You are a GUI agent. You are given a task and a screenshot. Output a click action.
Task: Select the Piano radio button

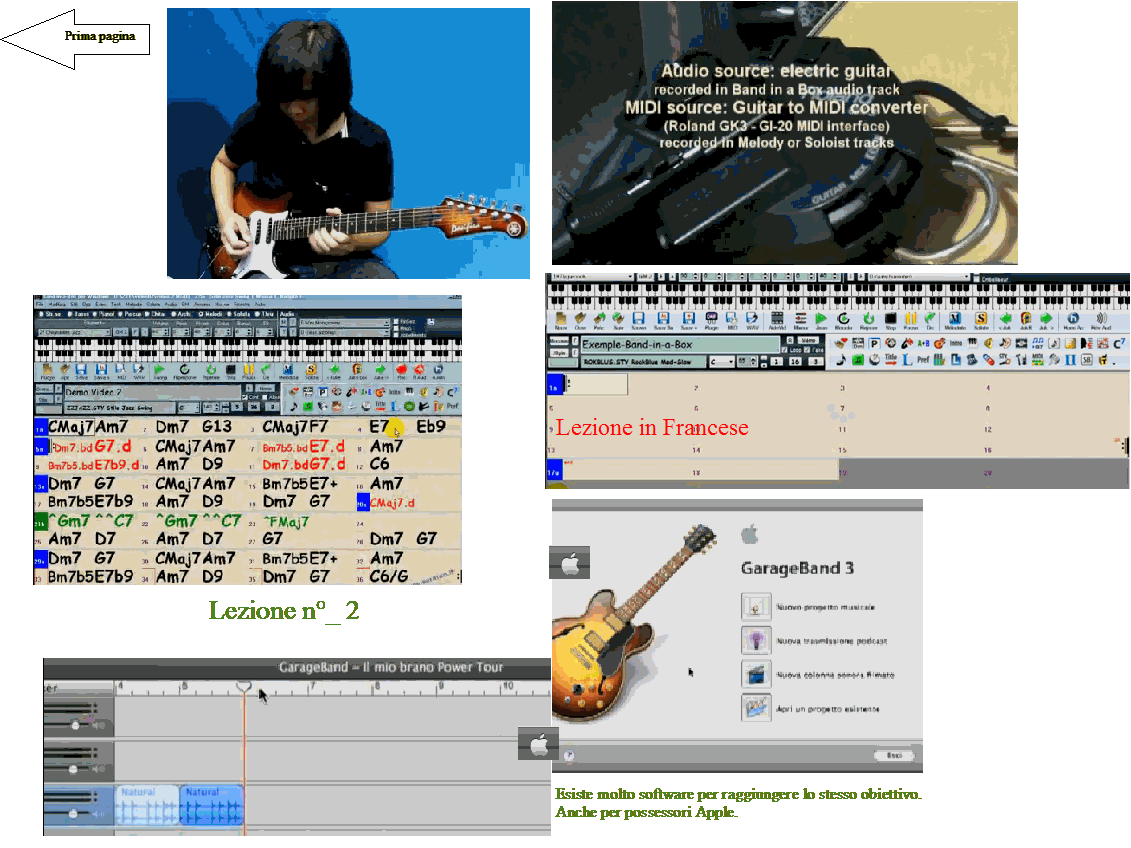94,314
